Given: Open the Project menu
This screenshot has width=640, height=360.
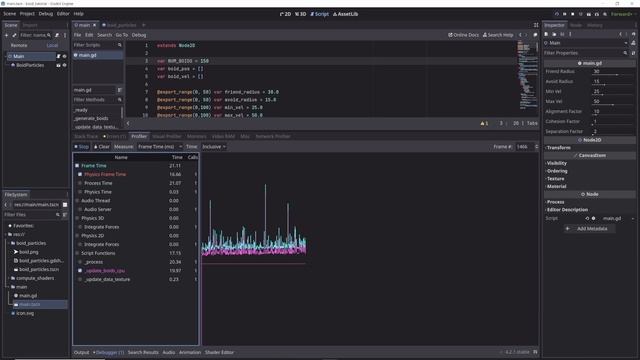Looking at the screenshot, I should (27, 13).
